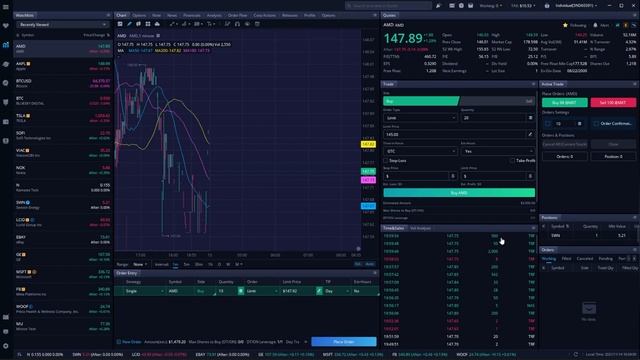Open the Range None dropdown below chart

[x=140, y=264]
